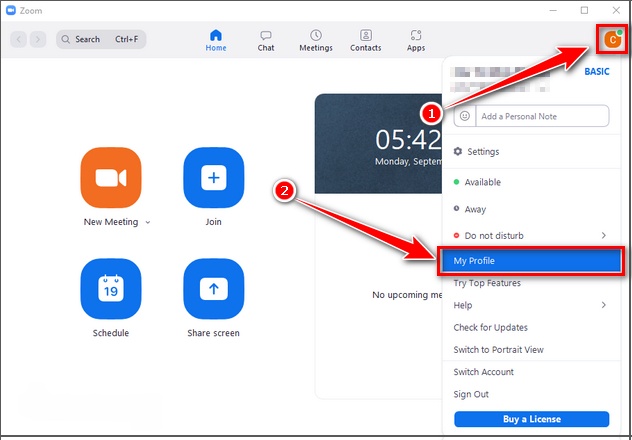This screenshot has height=440, width=632.
Task: Set status to Available
Action: [531, 182]
